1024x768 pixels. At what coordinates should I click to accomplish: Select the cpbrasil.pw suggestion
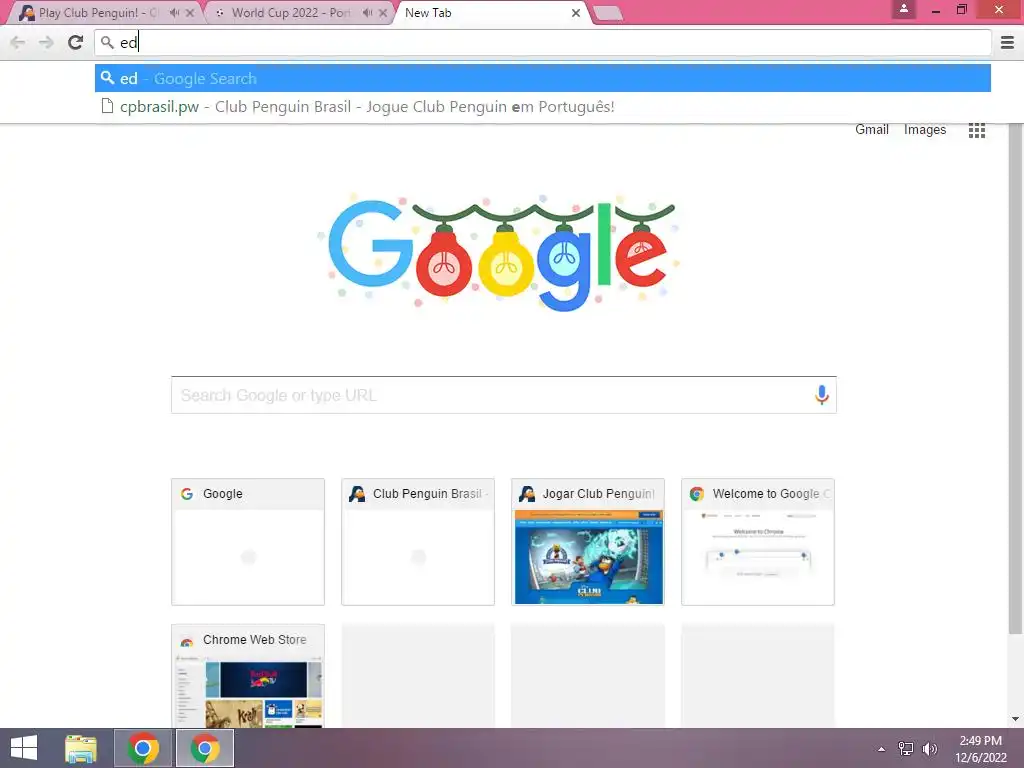543,106
